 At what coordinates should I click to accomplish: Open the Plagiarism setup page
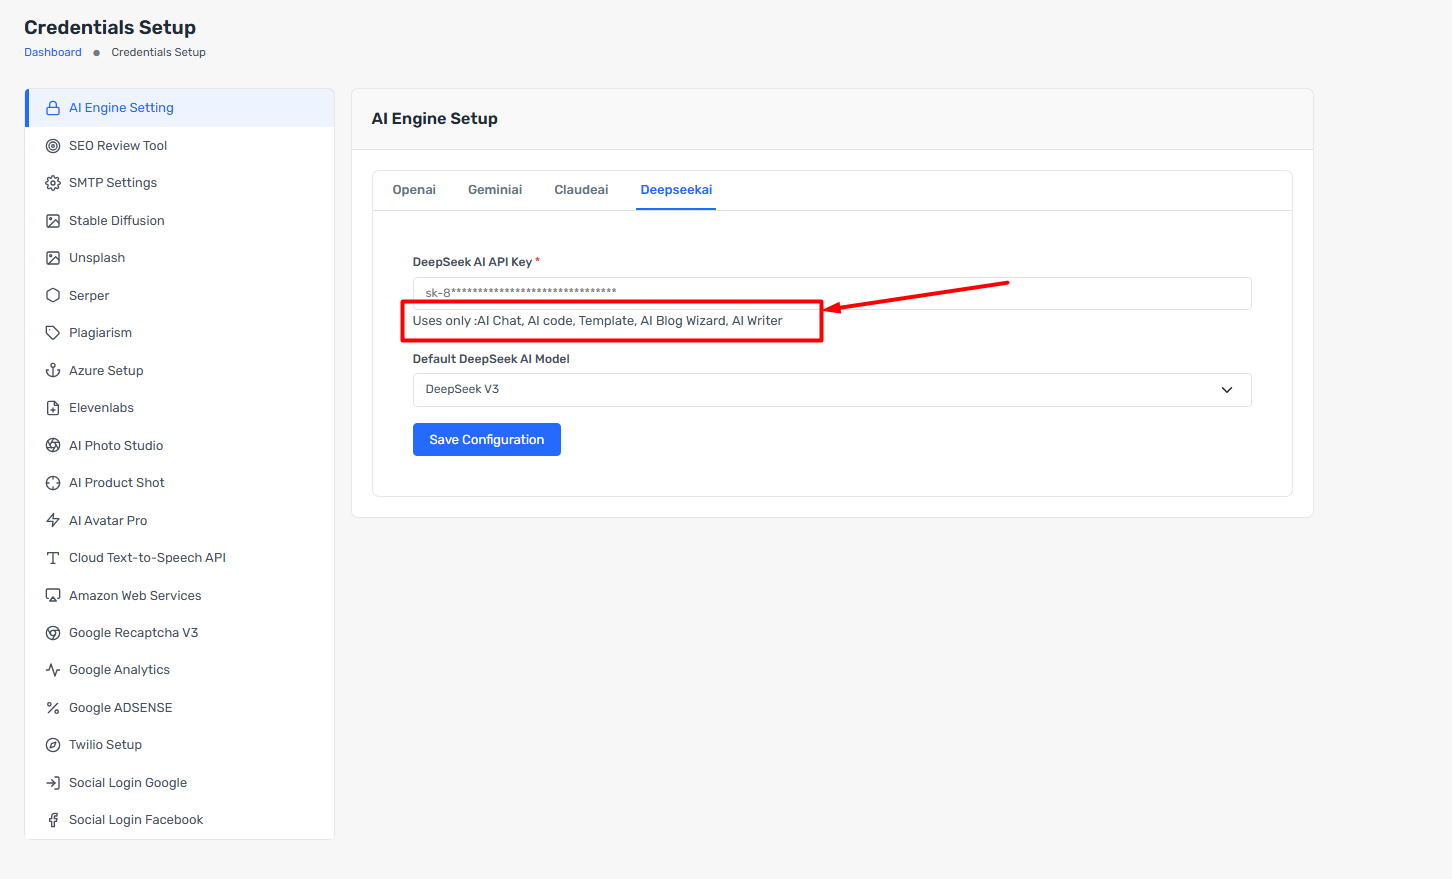pos(180,333)
